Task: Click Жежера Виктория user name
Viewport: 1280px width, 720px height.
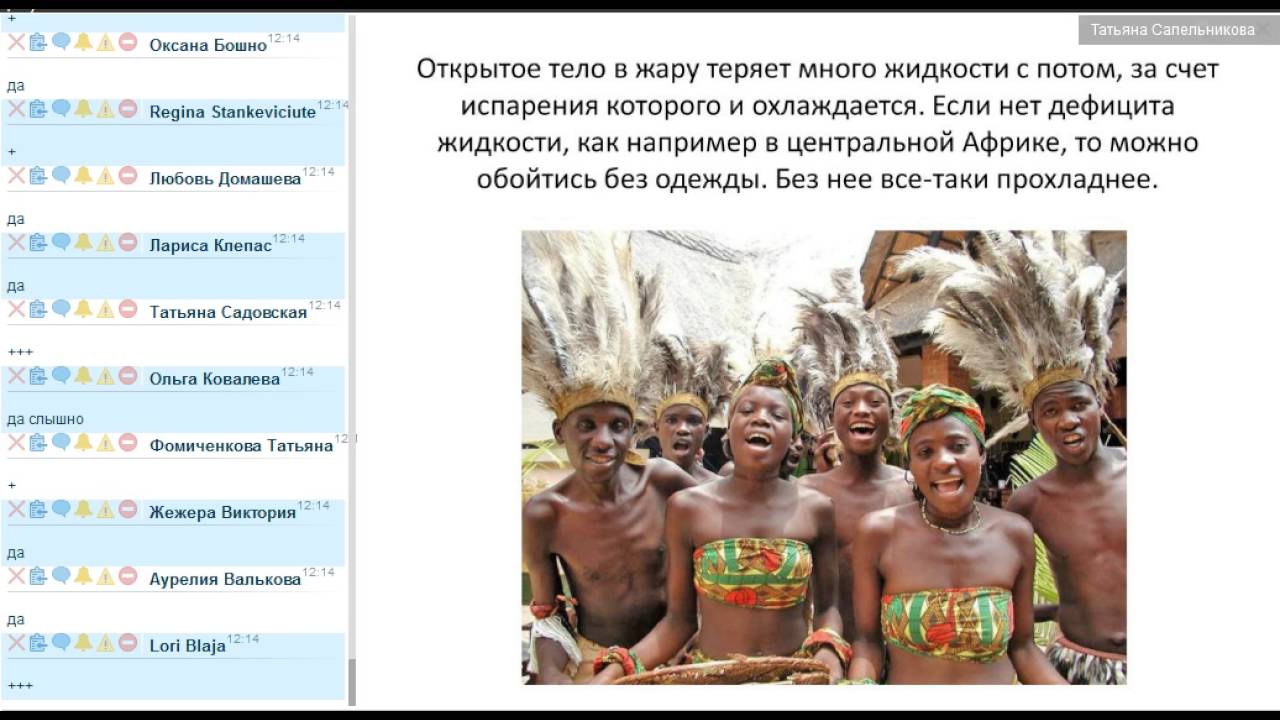Action: pyautogui.click(x=223, y=512)
